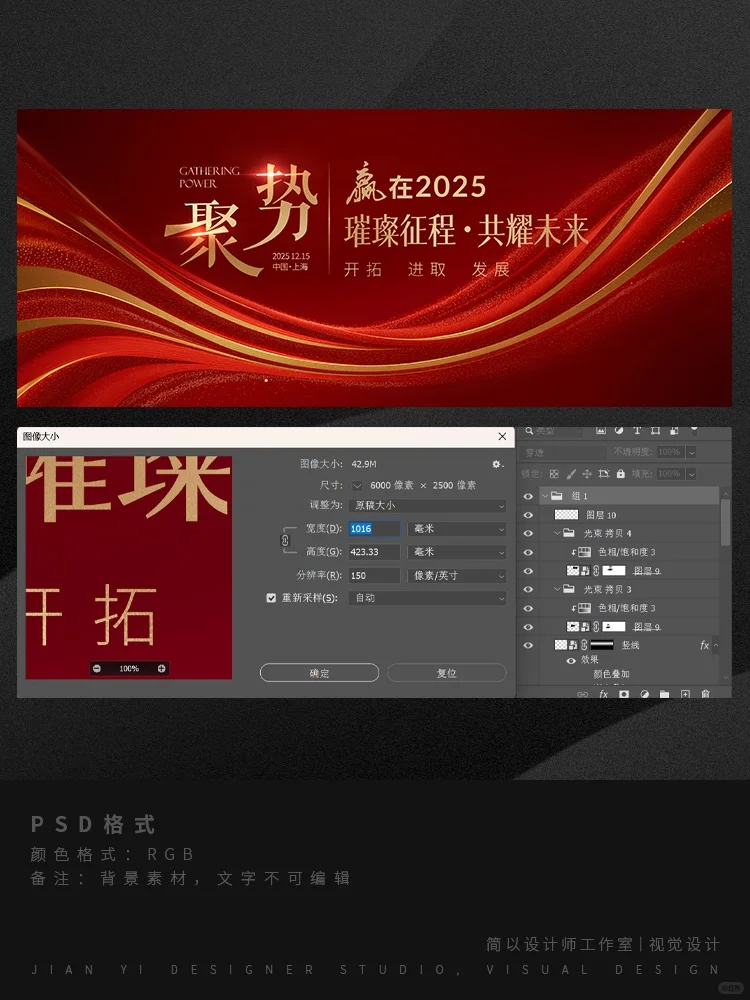This screenshot has width=750, height=1000.
Task: Add a layer mask at panel bottom
Action: [624, 694]
